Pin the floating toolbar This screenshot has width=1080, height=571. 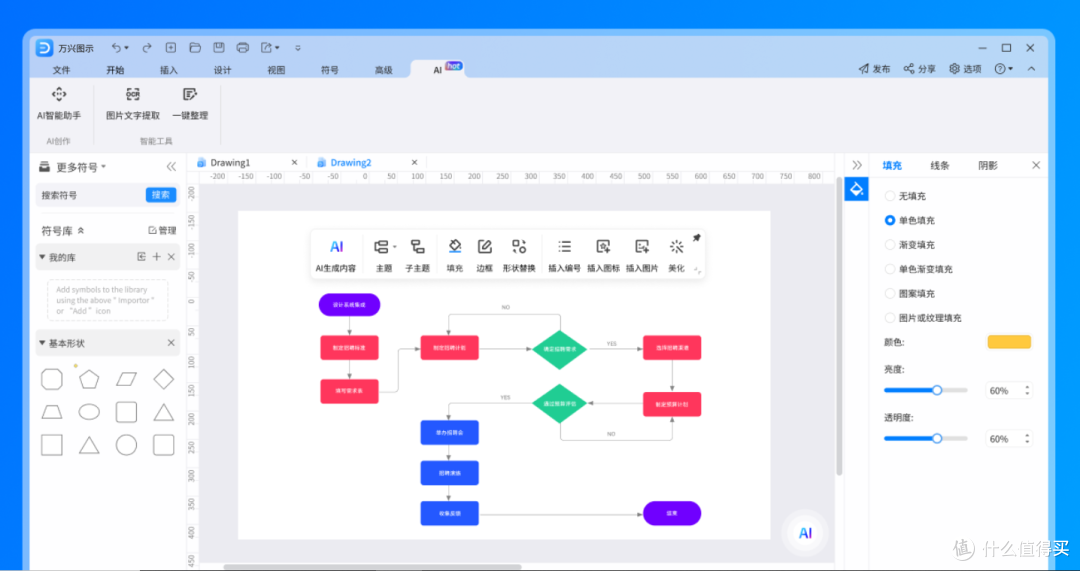(x=696, y=238)
